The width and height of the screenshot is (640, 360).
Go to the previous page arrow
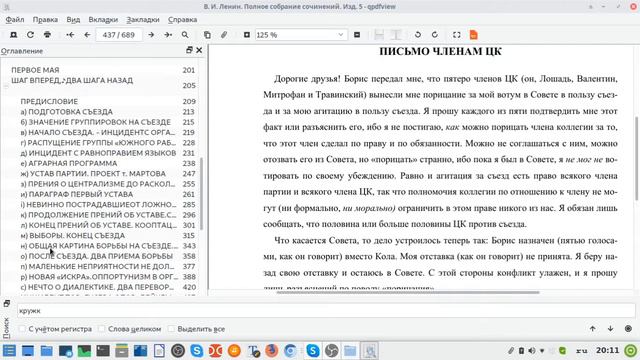87,35
